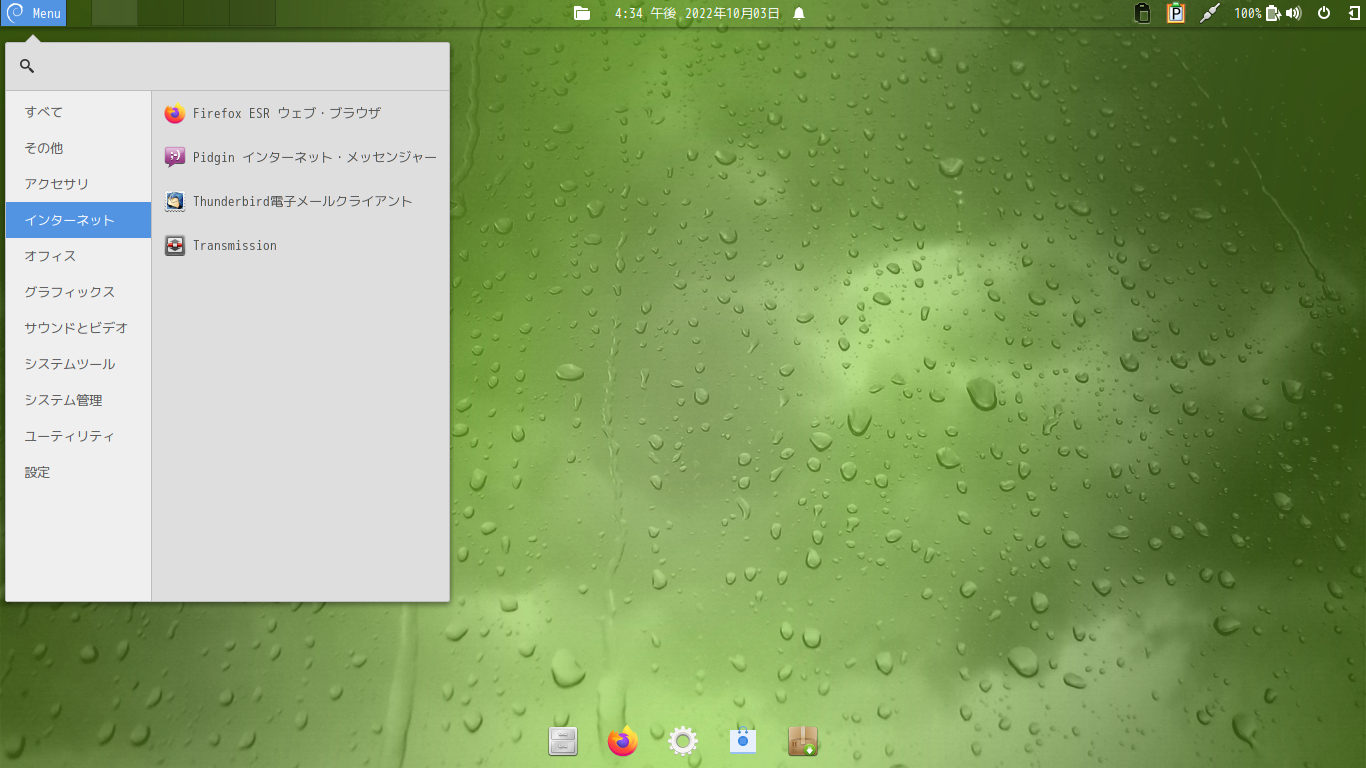1366x768 pixels.
Task: Switch to first workspace in pager
Action: click(x=114, y=13)
